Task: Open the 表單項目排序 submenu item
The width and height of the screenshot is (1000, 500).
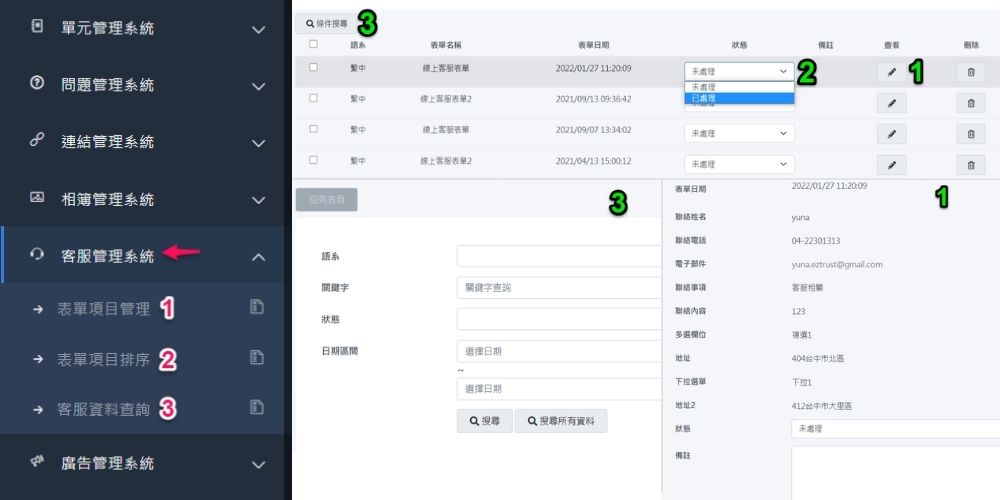Action: coord(103,359)
